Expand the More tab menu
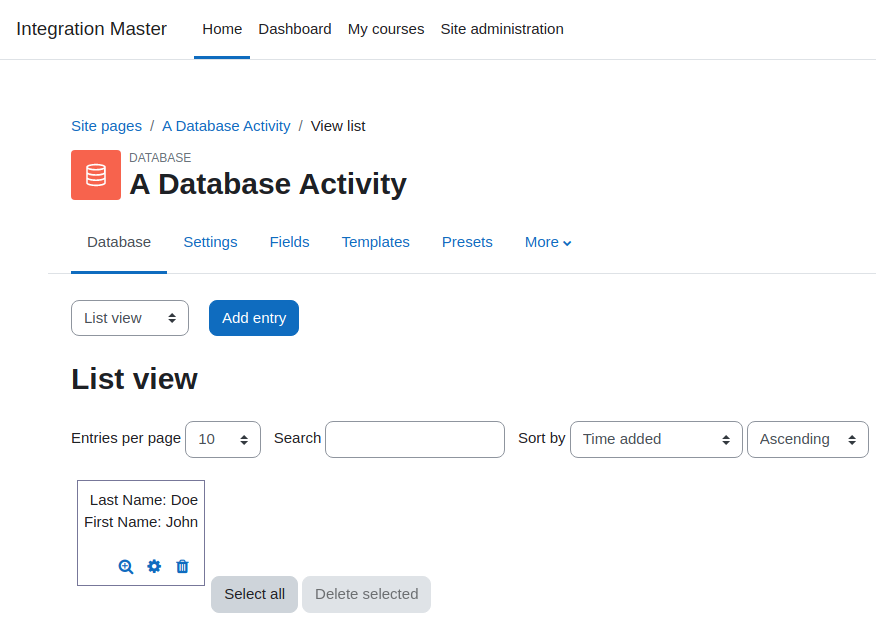The image size is (876, 628). (x=548, y=242)
